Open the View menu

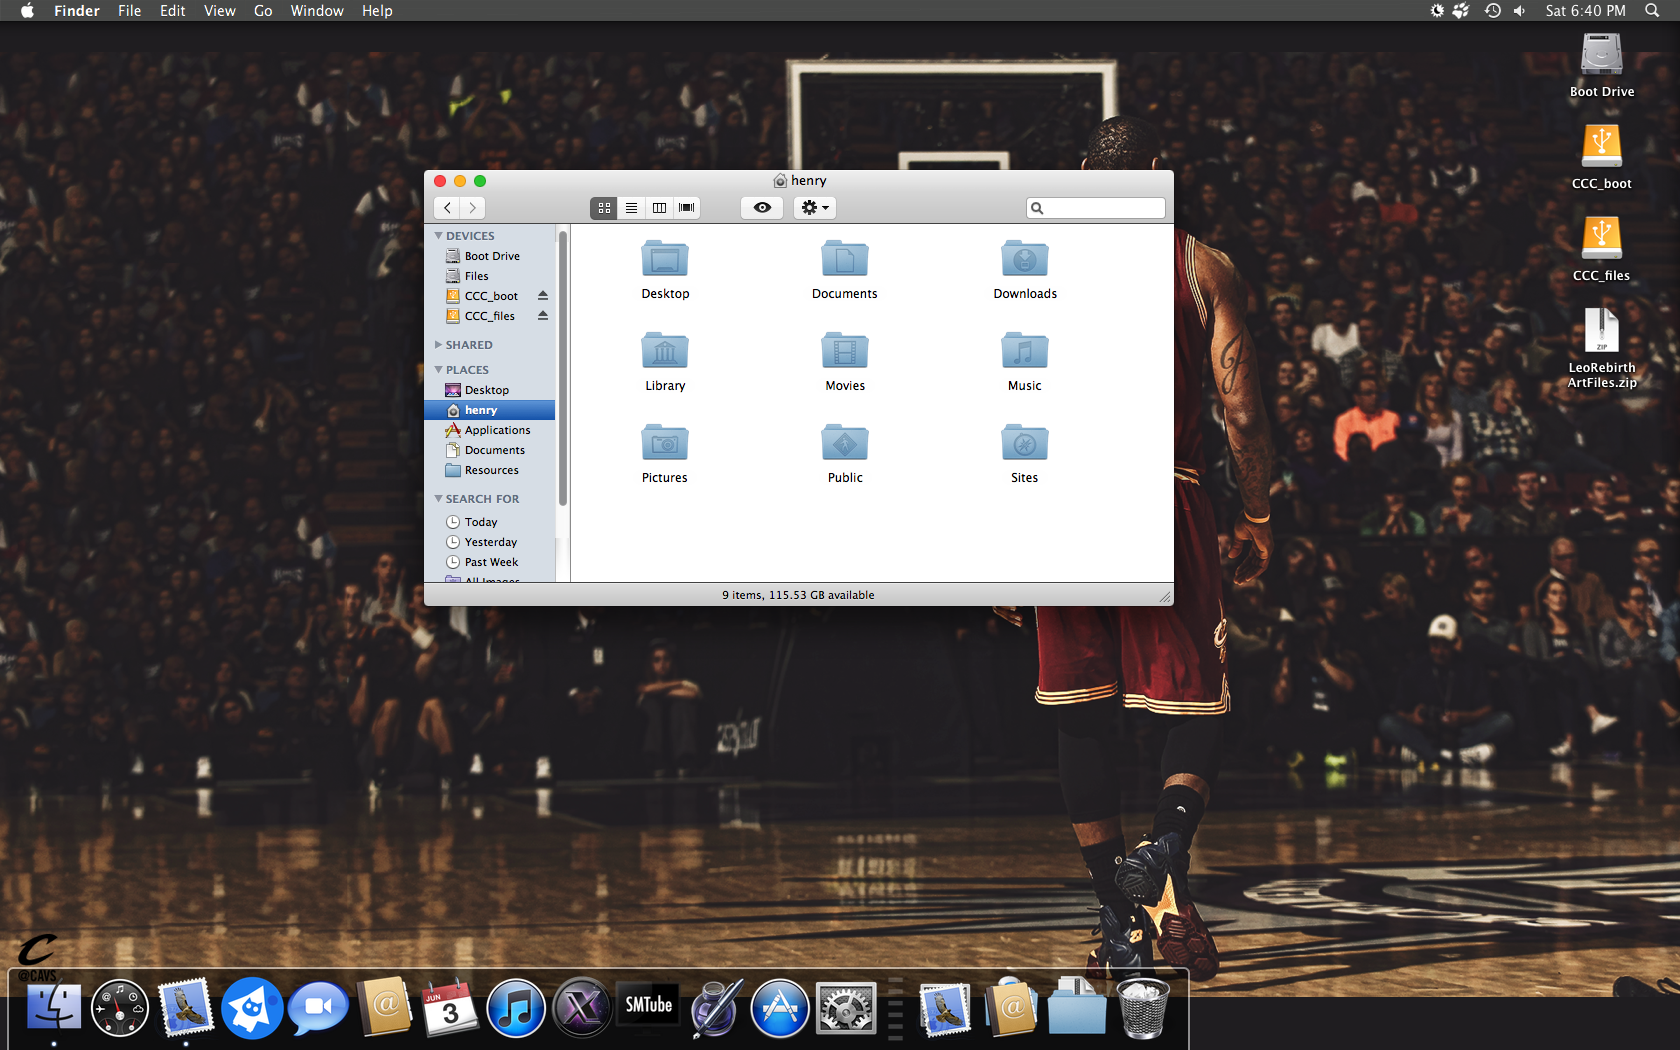[x=219, y=10]
